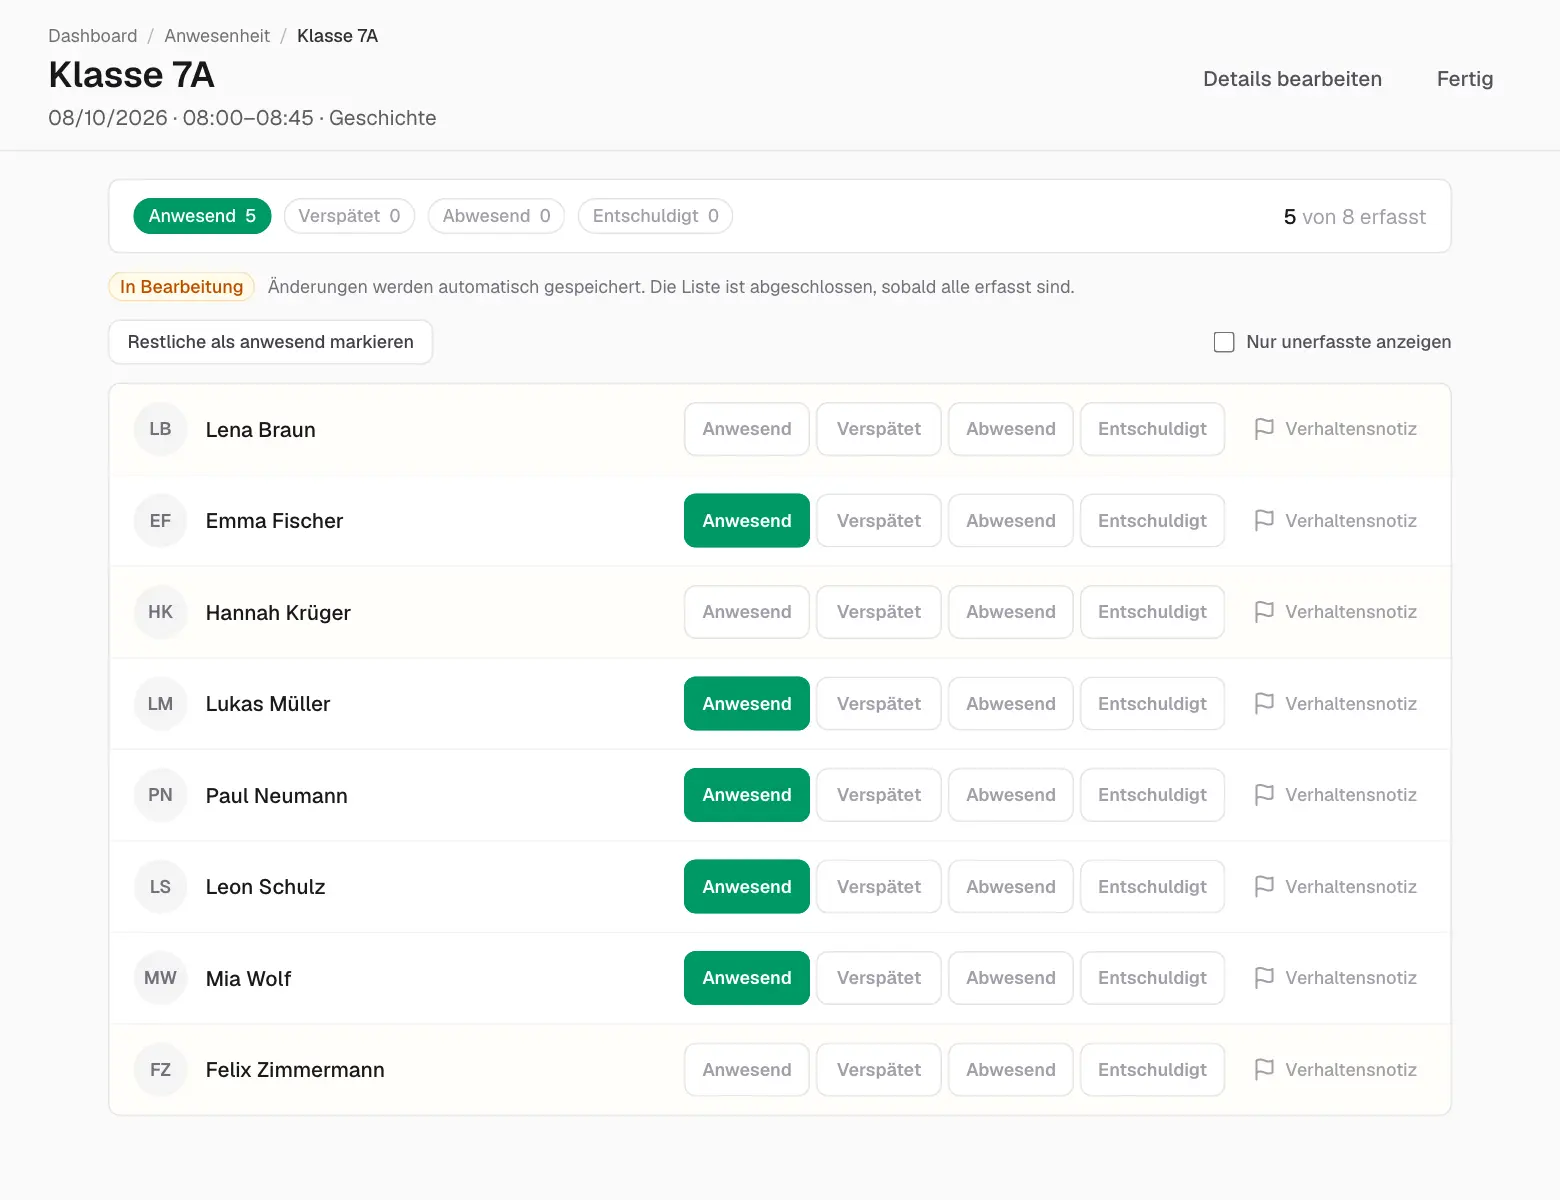1560x1200 pixels.
Task: Click the flag icon in Paul Neumann's row
Action: pos(1264,795)
